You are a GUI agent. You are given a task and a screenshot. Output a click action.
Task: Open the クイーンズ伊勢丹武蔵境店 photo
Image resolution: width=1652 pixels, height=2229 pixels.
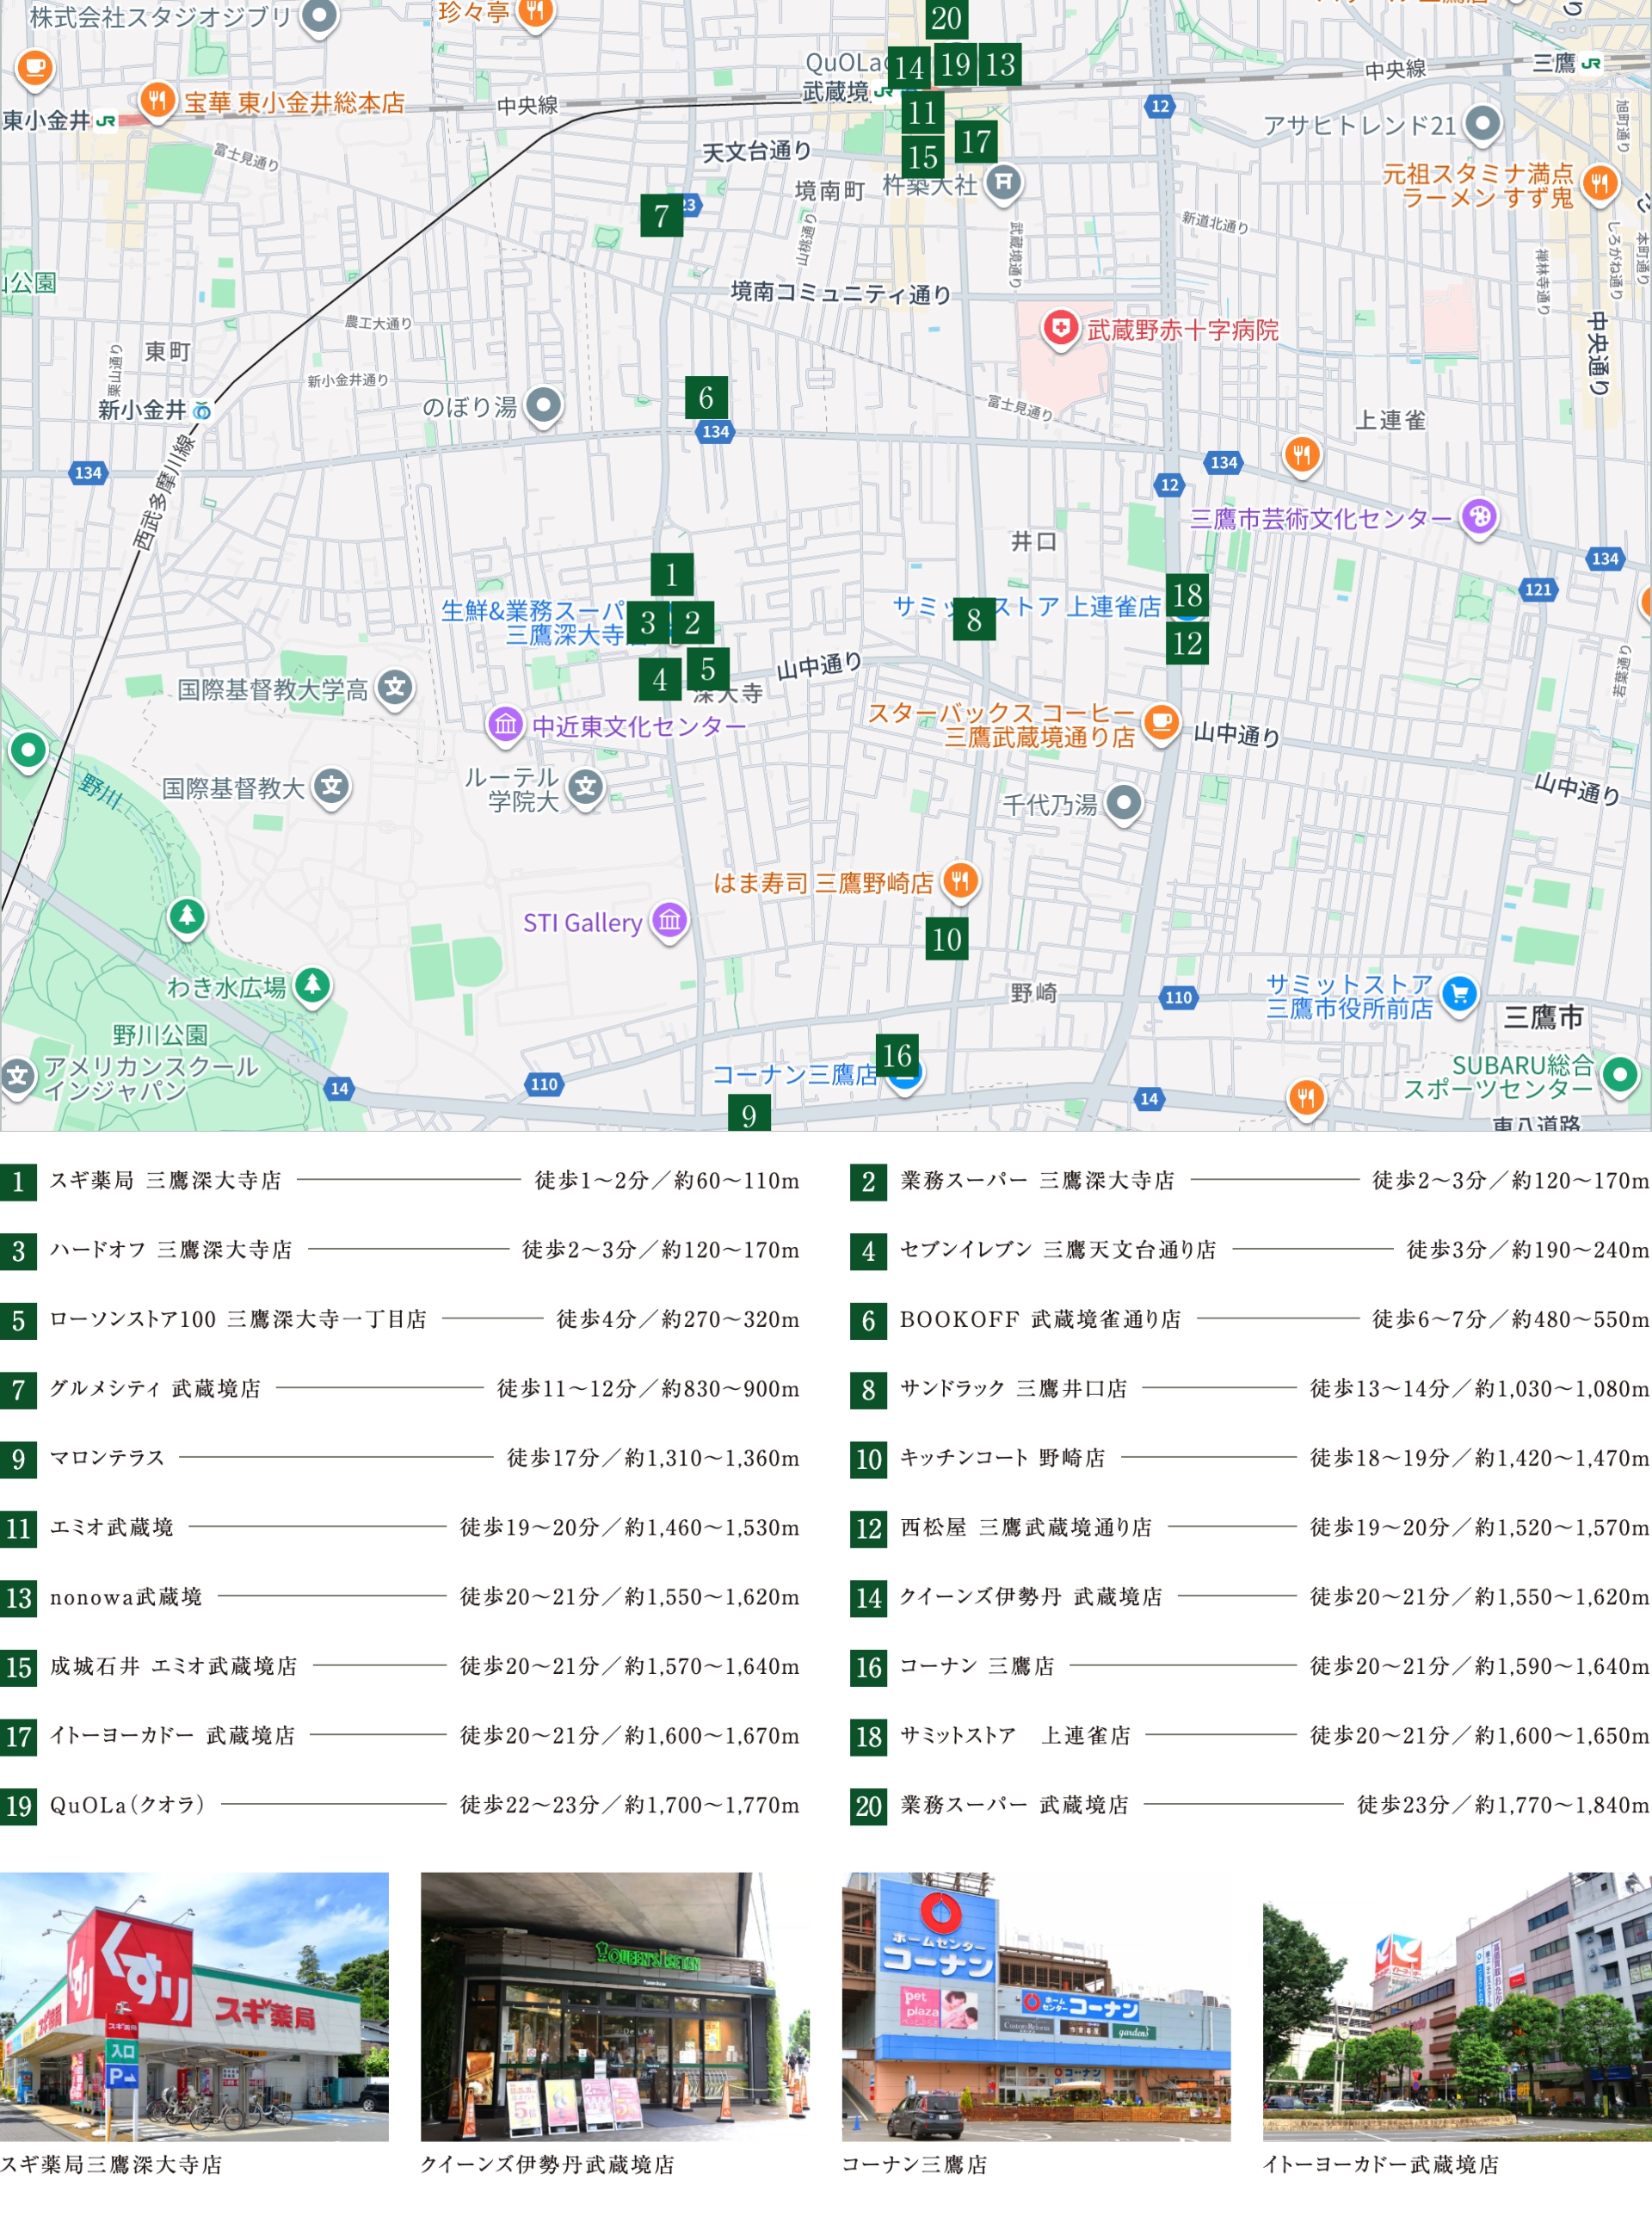click(x=615, y=2007)
